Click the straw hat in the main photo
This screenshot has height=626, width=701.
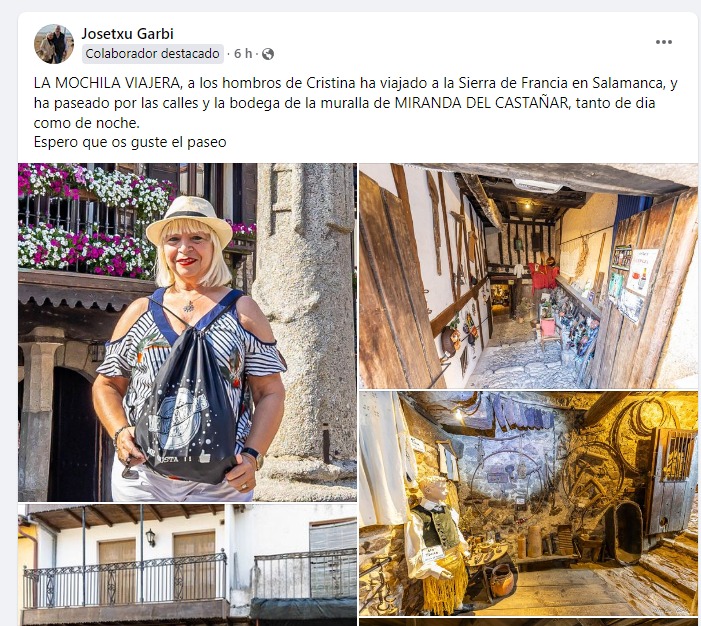190,219
